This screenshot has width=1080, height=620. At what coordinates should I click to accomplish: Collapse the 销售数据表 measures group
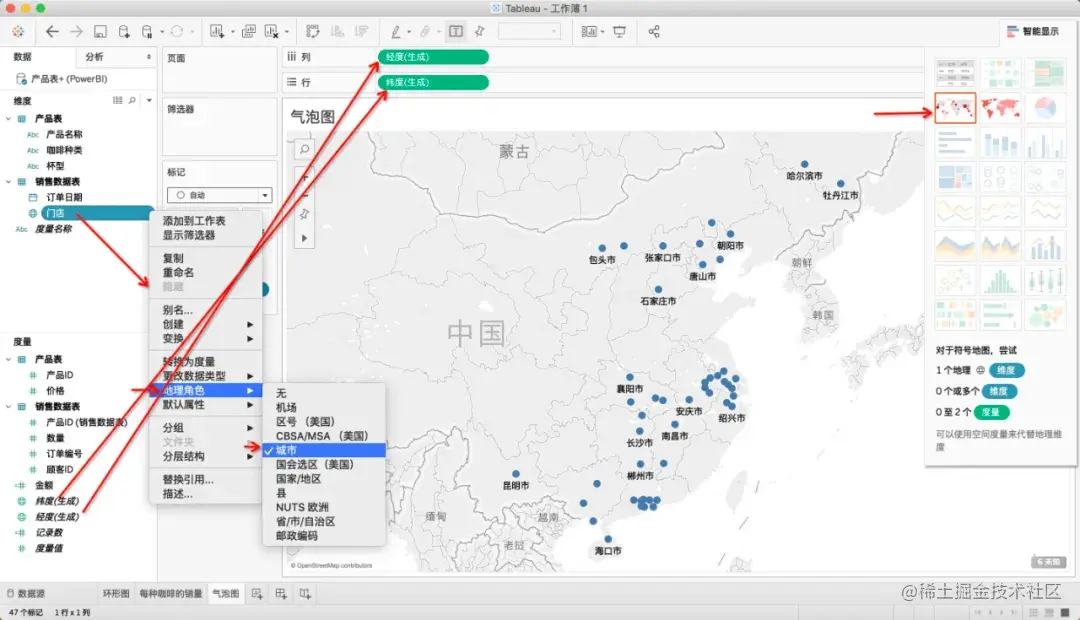click(8, 406)
